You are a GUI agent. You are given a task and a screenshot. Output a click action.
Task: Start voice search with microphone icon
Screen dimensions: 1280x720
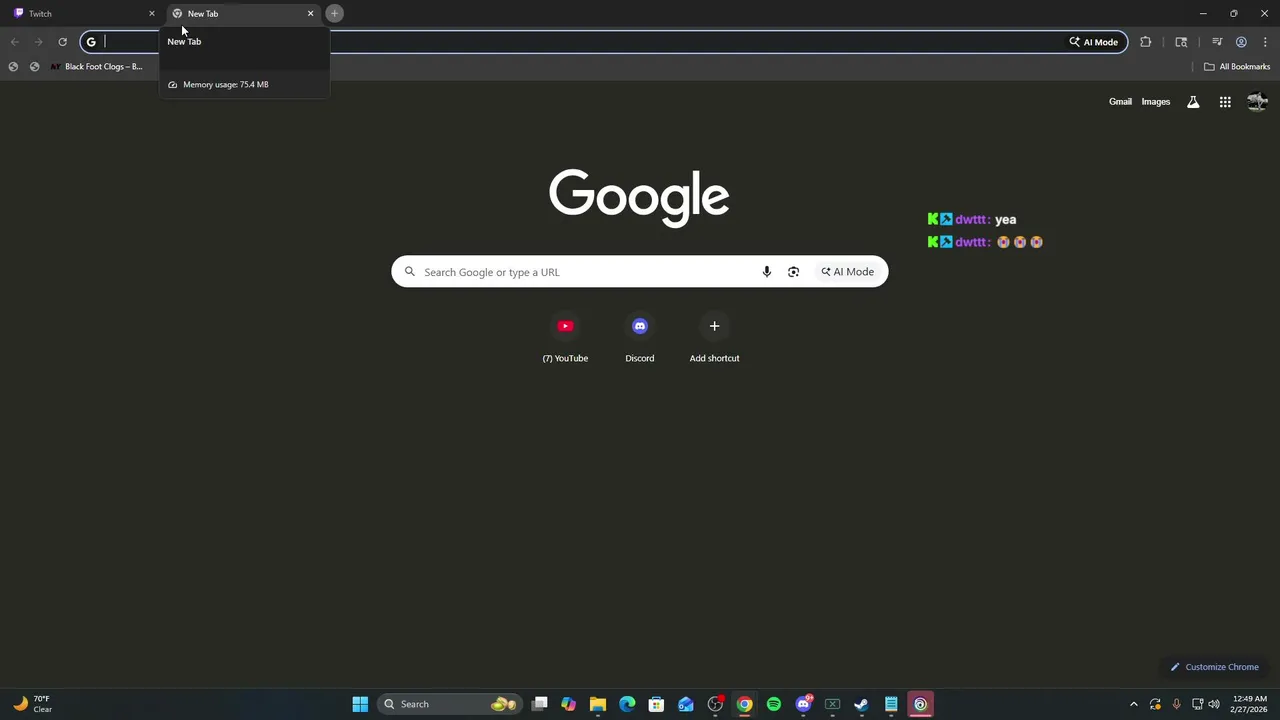tap(767, 272)
